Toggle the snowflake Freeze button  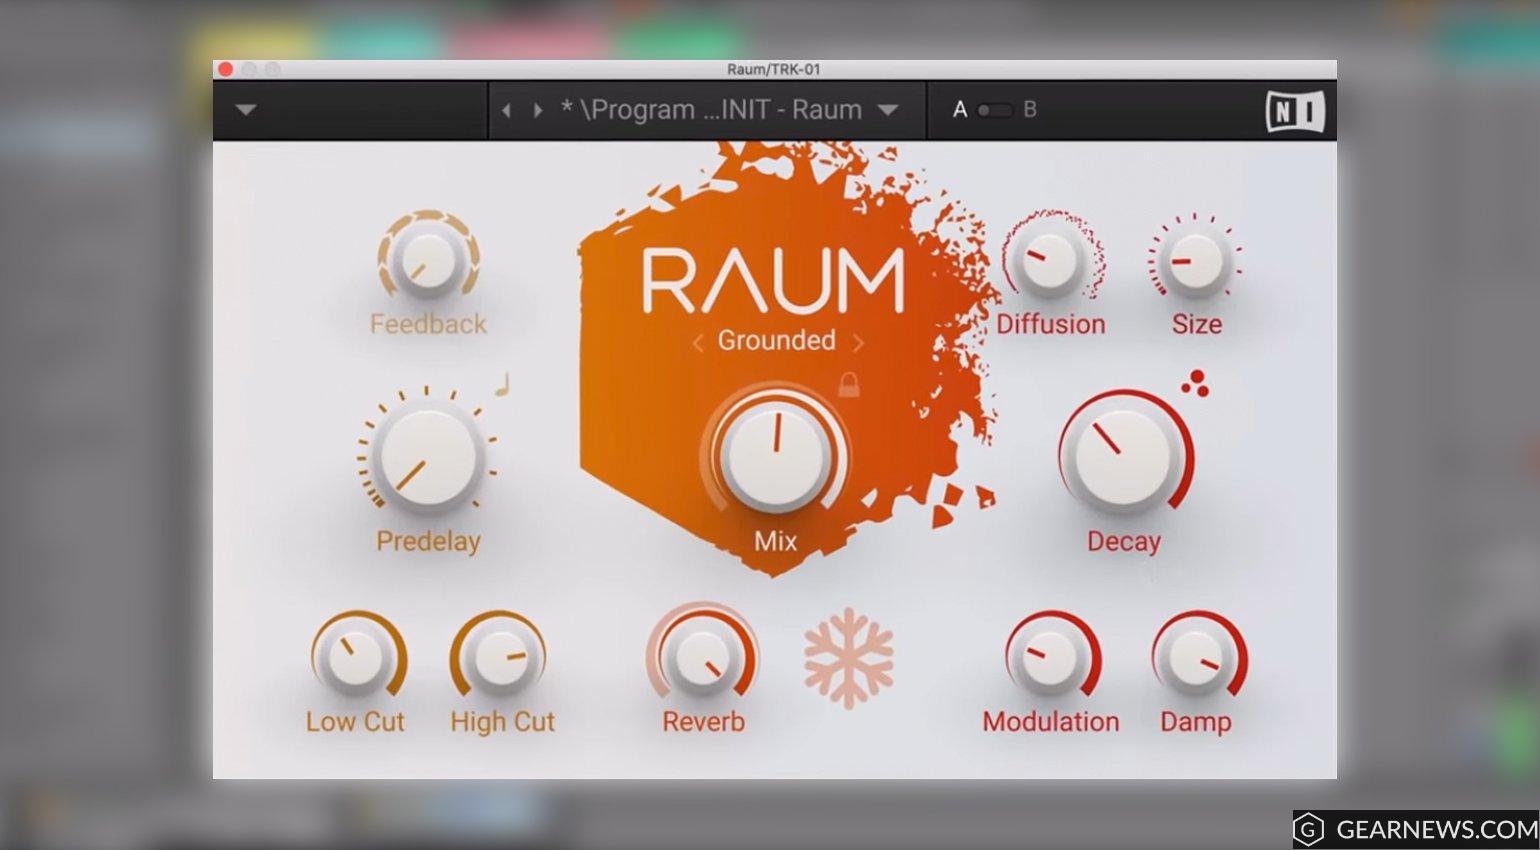848,658
